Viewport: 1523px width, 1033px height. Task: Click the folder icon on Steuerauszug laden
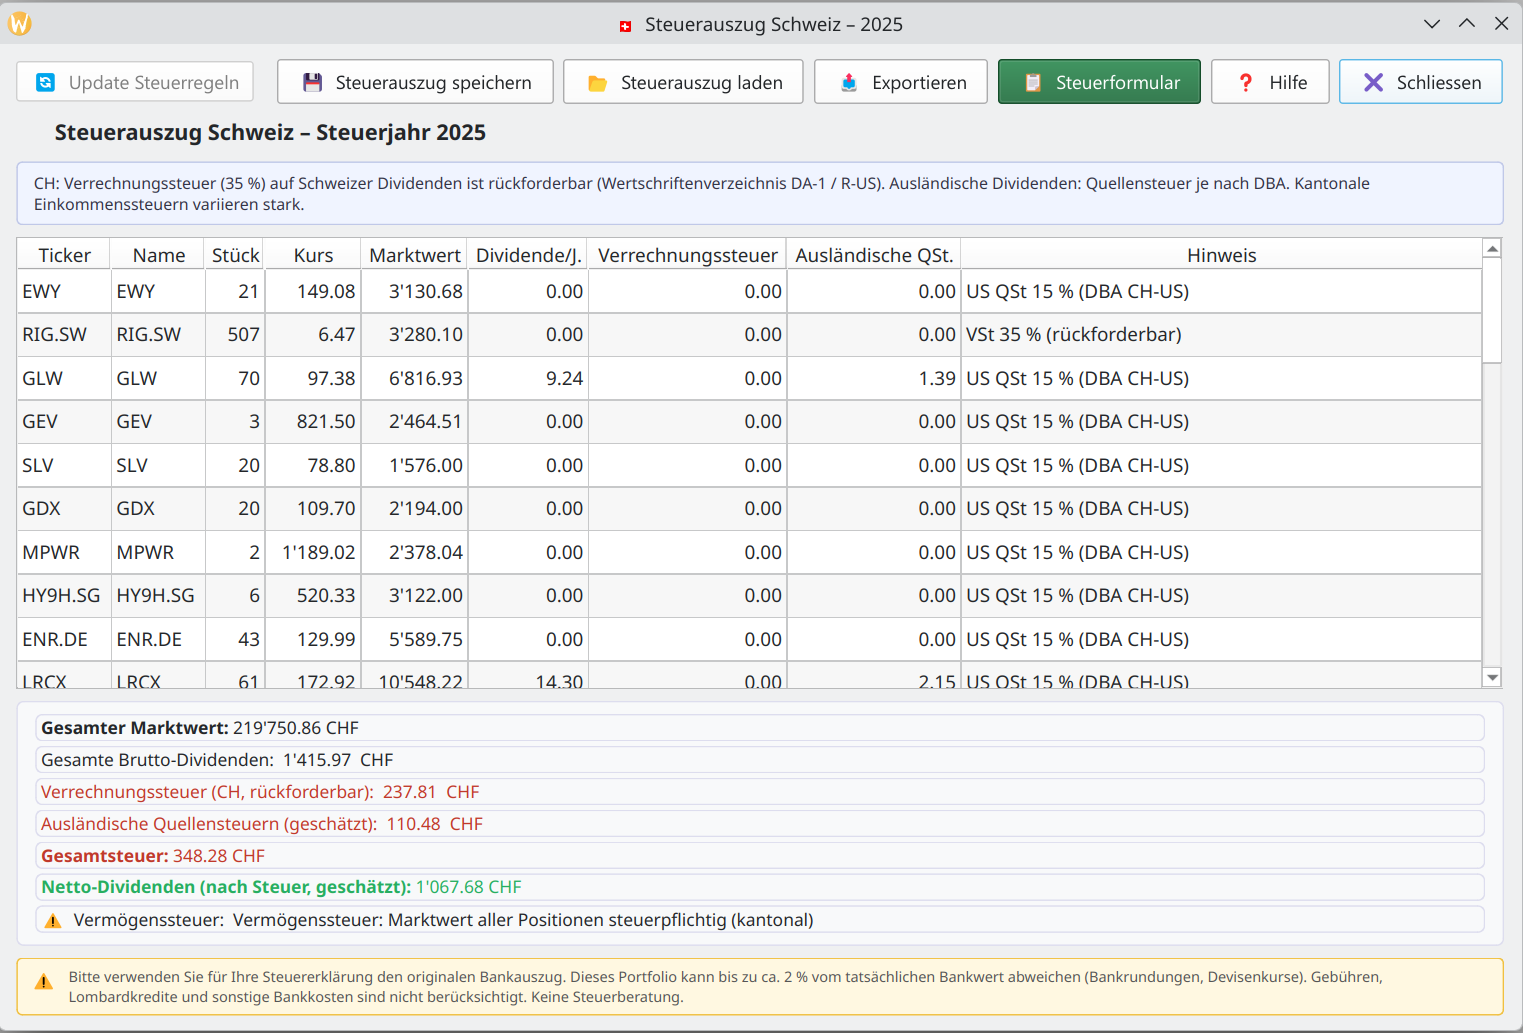597,83
